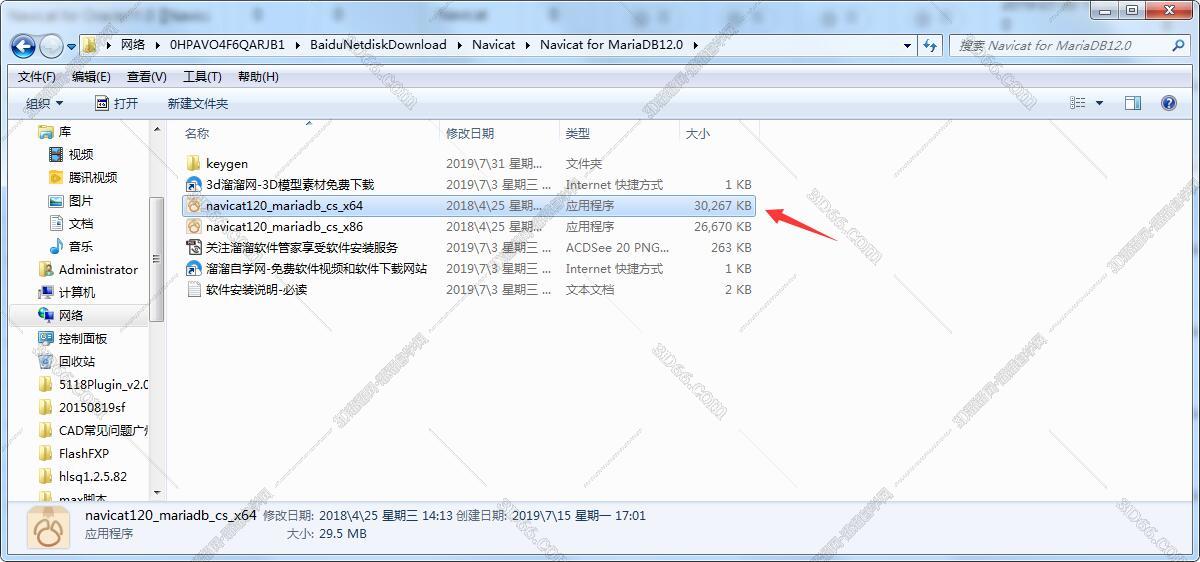1200x562 pixels.
Task: Open the 组织 dropdown menu
Action: [44, 103]
